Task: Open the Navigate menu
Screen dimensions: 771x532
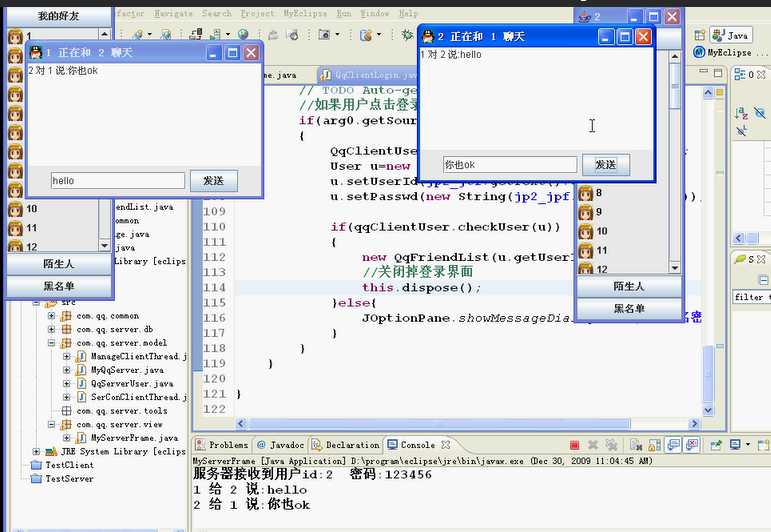Action: [x=173, y=13]
